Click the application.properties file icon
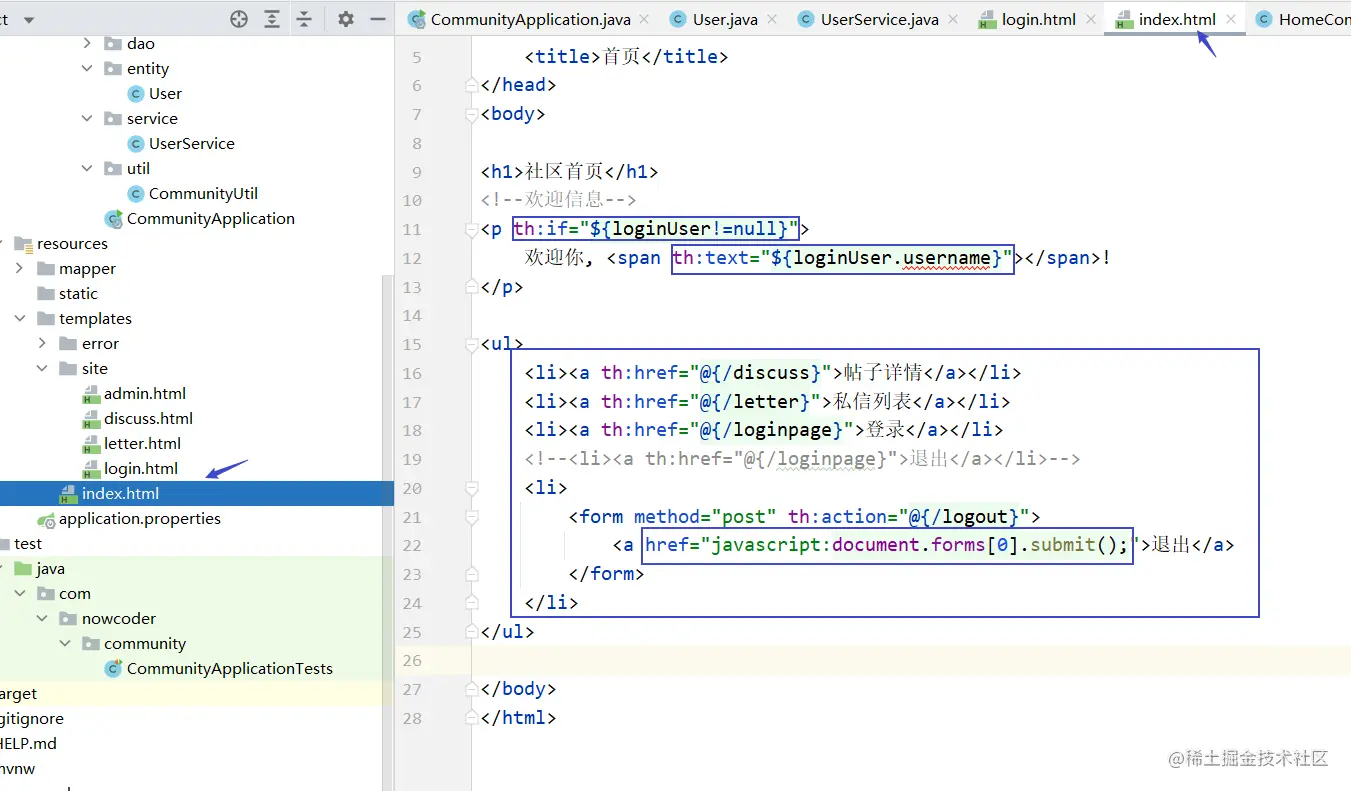Viewport: 1351px width, 791px height. pos(46,518)
